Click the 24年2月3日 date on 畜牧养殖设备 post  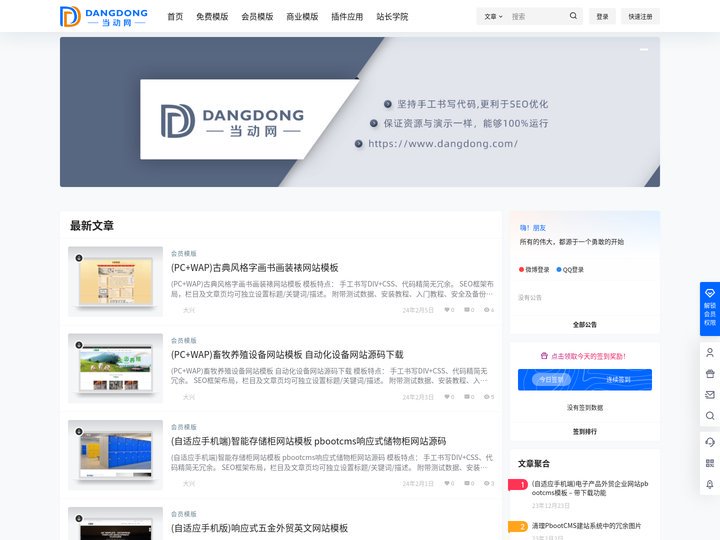coord(418,397)
